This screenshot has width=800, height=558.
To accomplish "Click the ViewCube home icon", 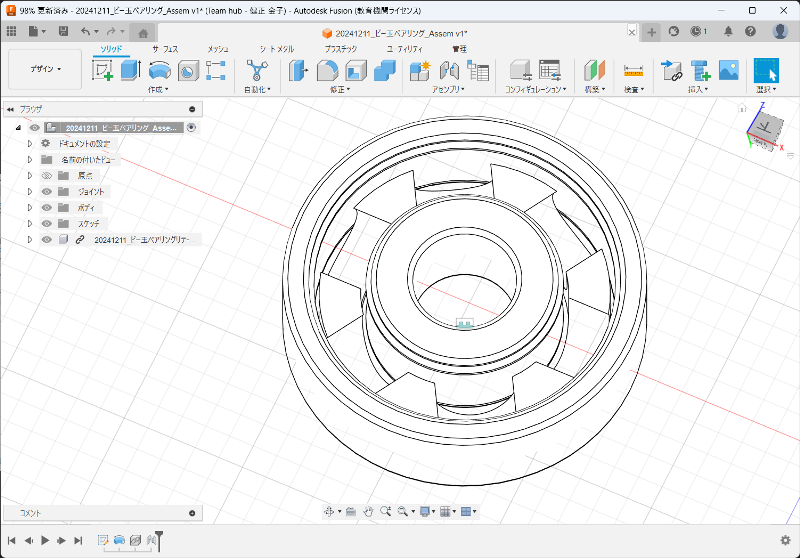I will coord(742,108).
